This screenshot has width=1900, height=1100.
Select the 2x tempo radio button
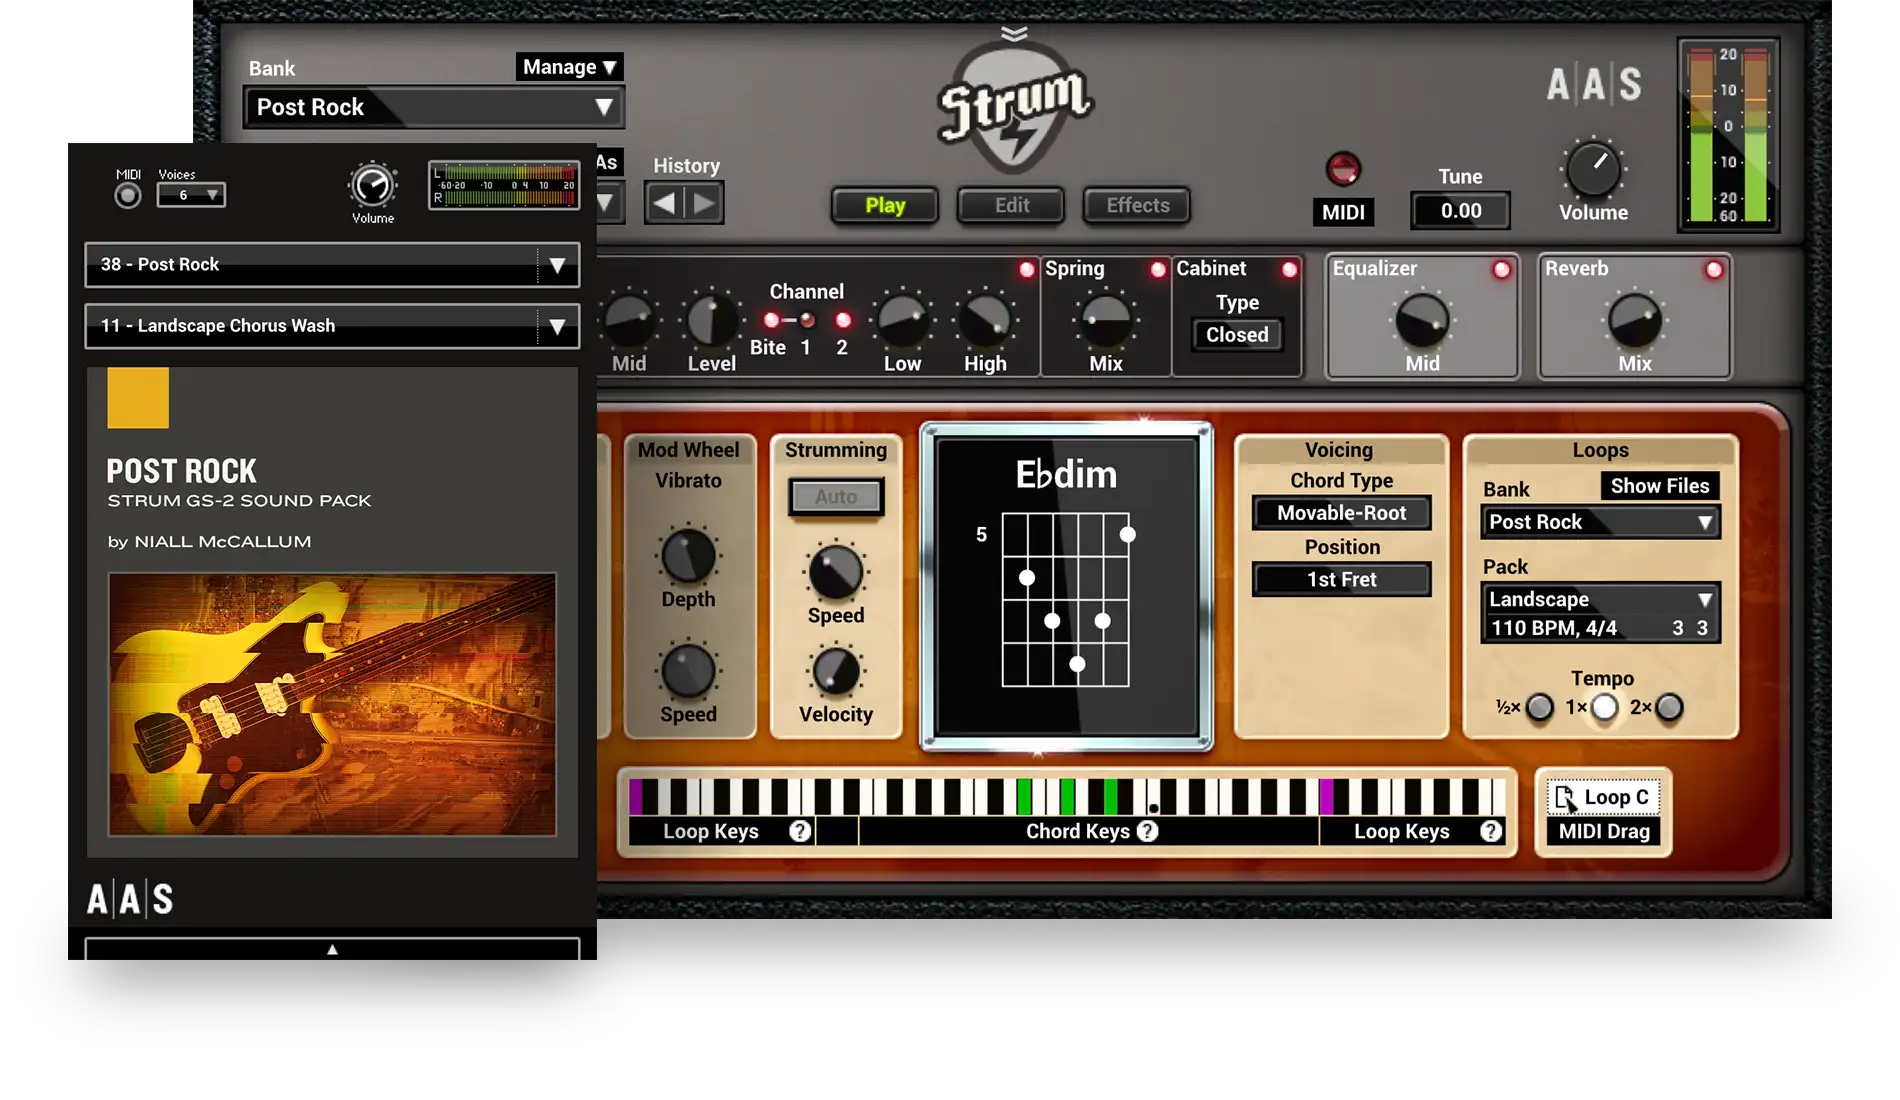pos(1669,708)
